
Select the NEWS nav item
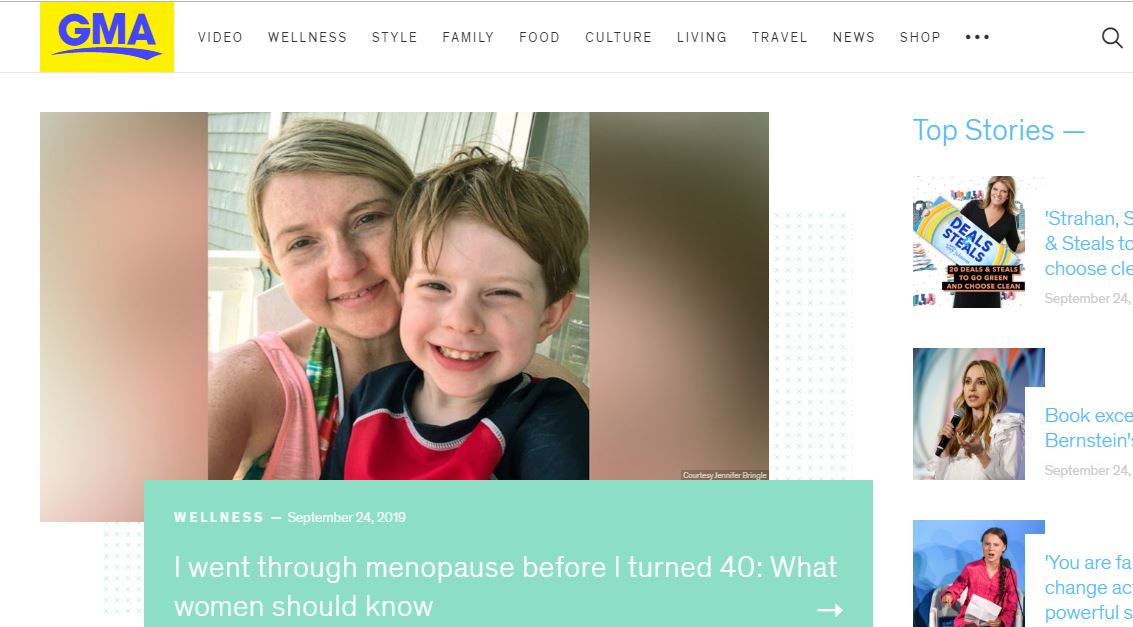pyautogui.click(x=853, y=37)
